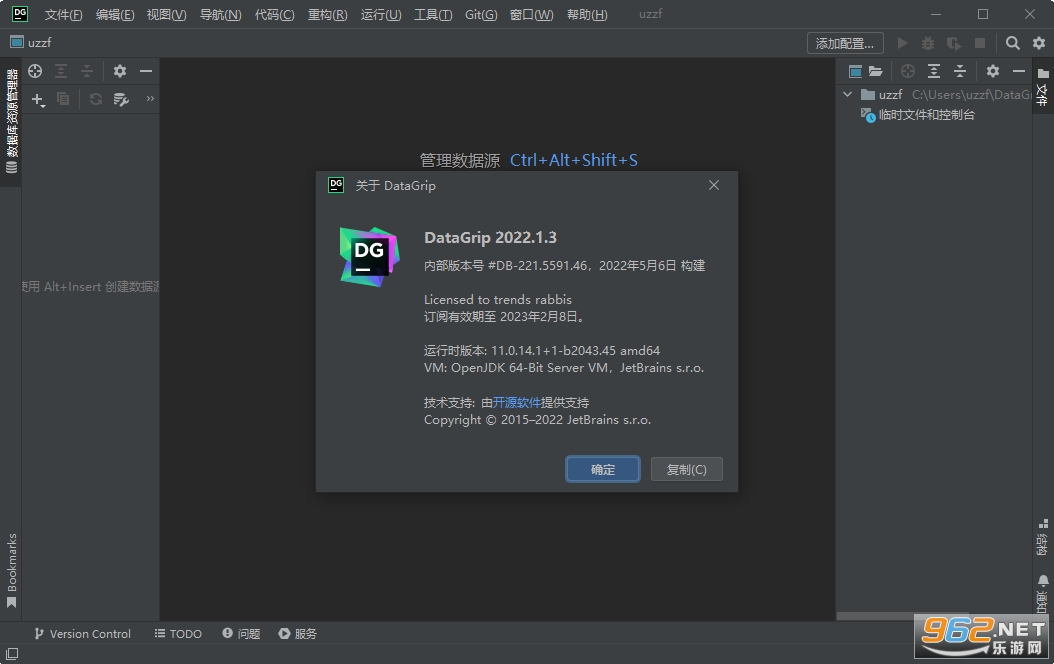Select the uzzf folder in Files tree
Screen dimensions: 1054x664
(x=891, y=95)
